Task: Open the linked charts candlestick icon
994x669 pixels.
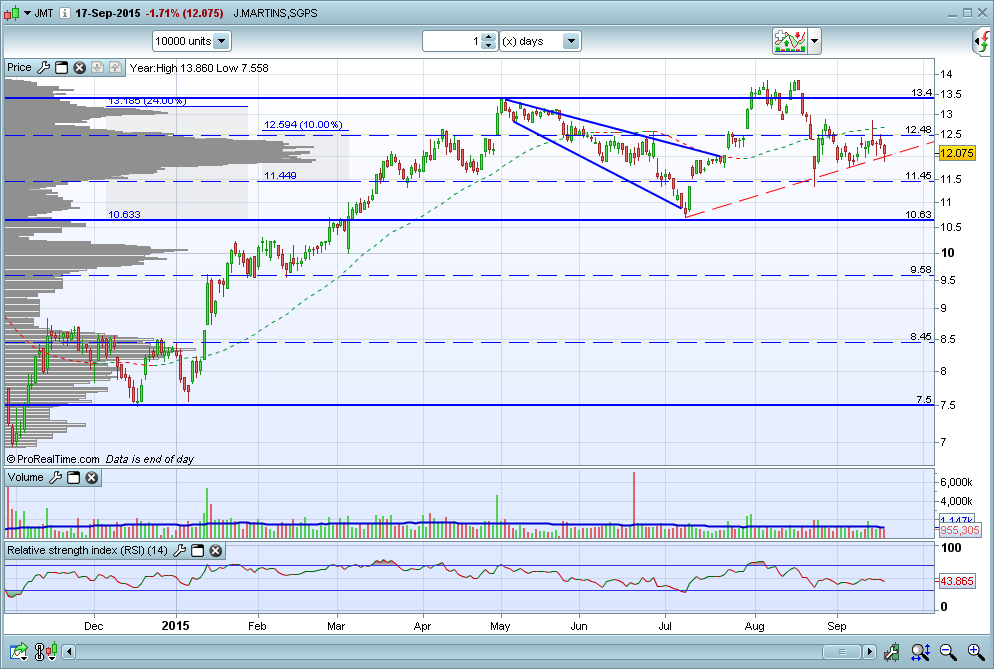Action: click(46, 651)
